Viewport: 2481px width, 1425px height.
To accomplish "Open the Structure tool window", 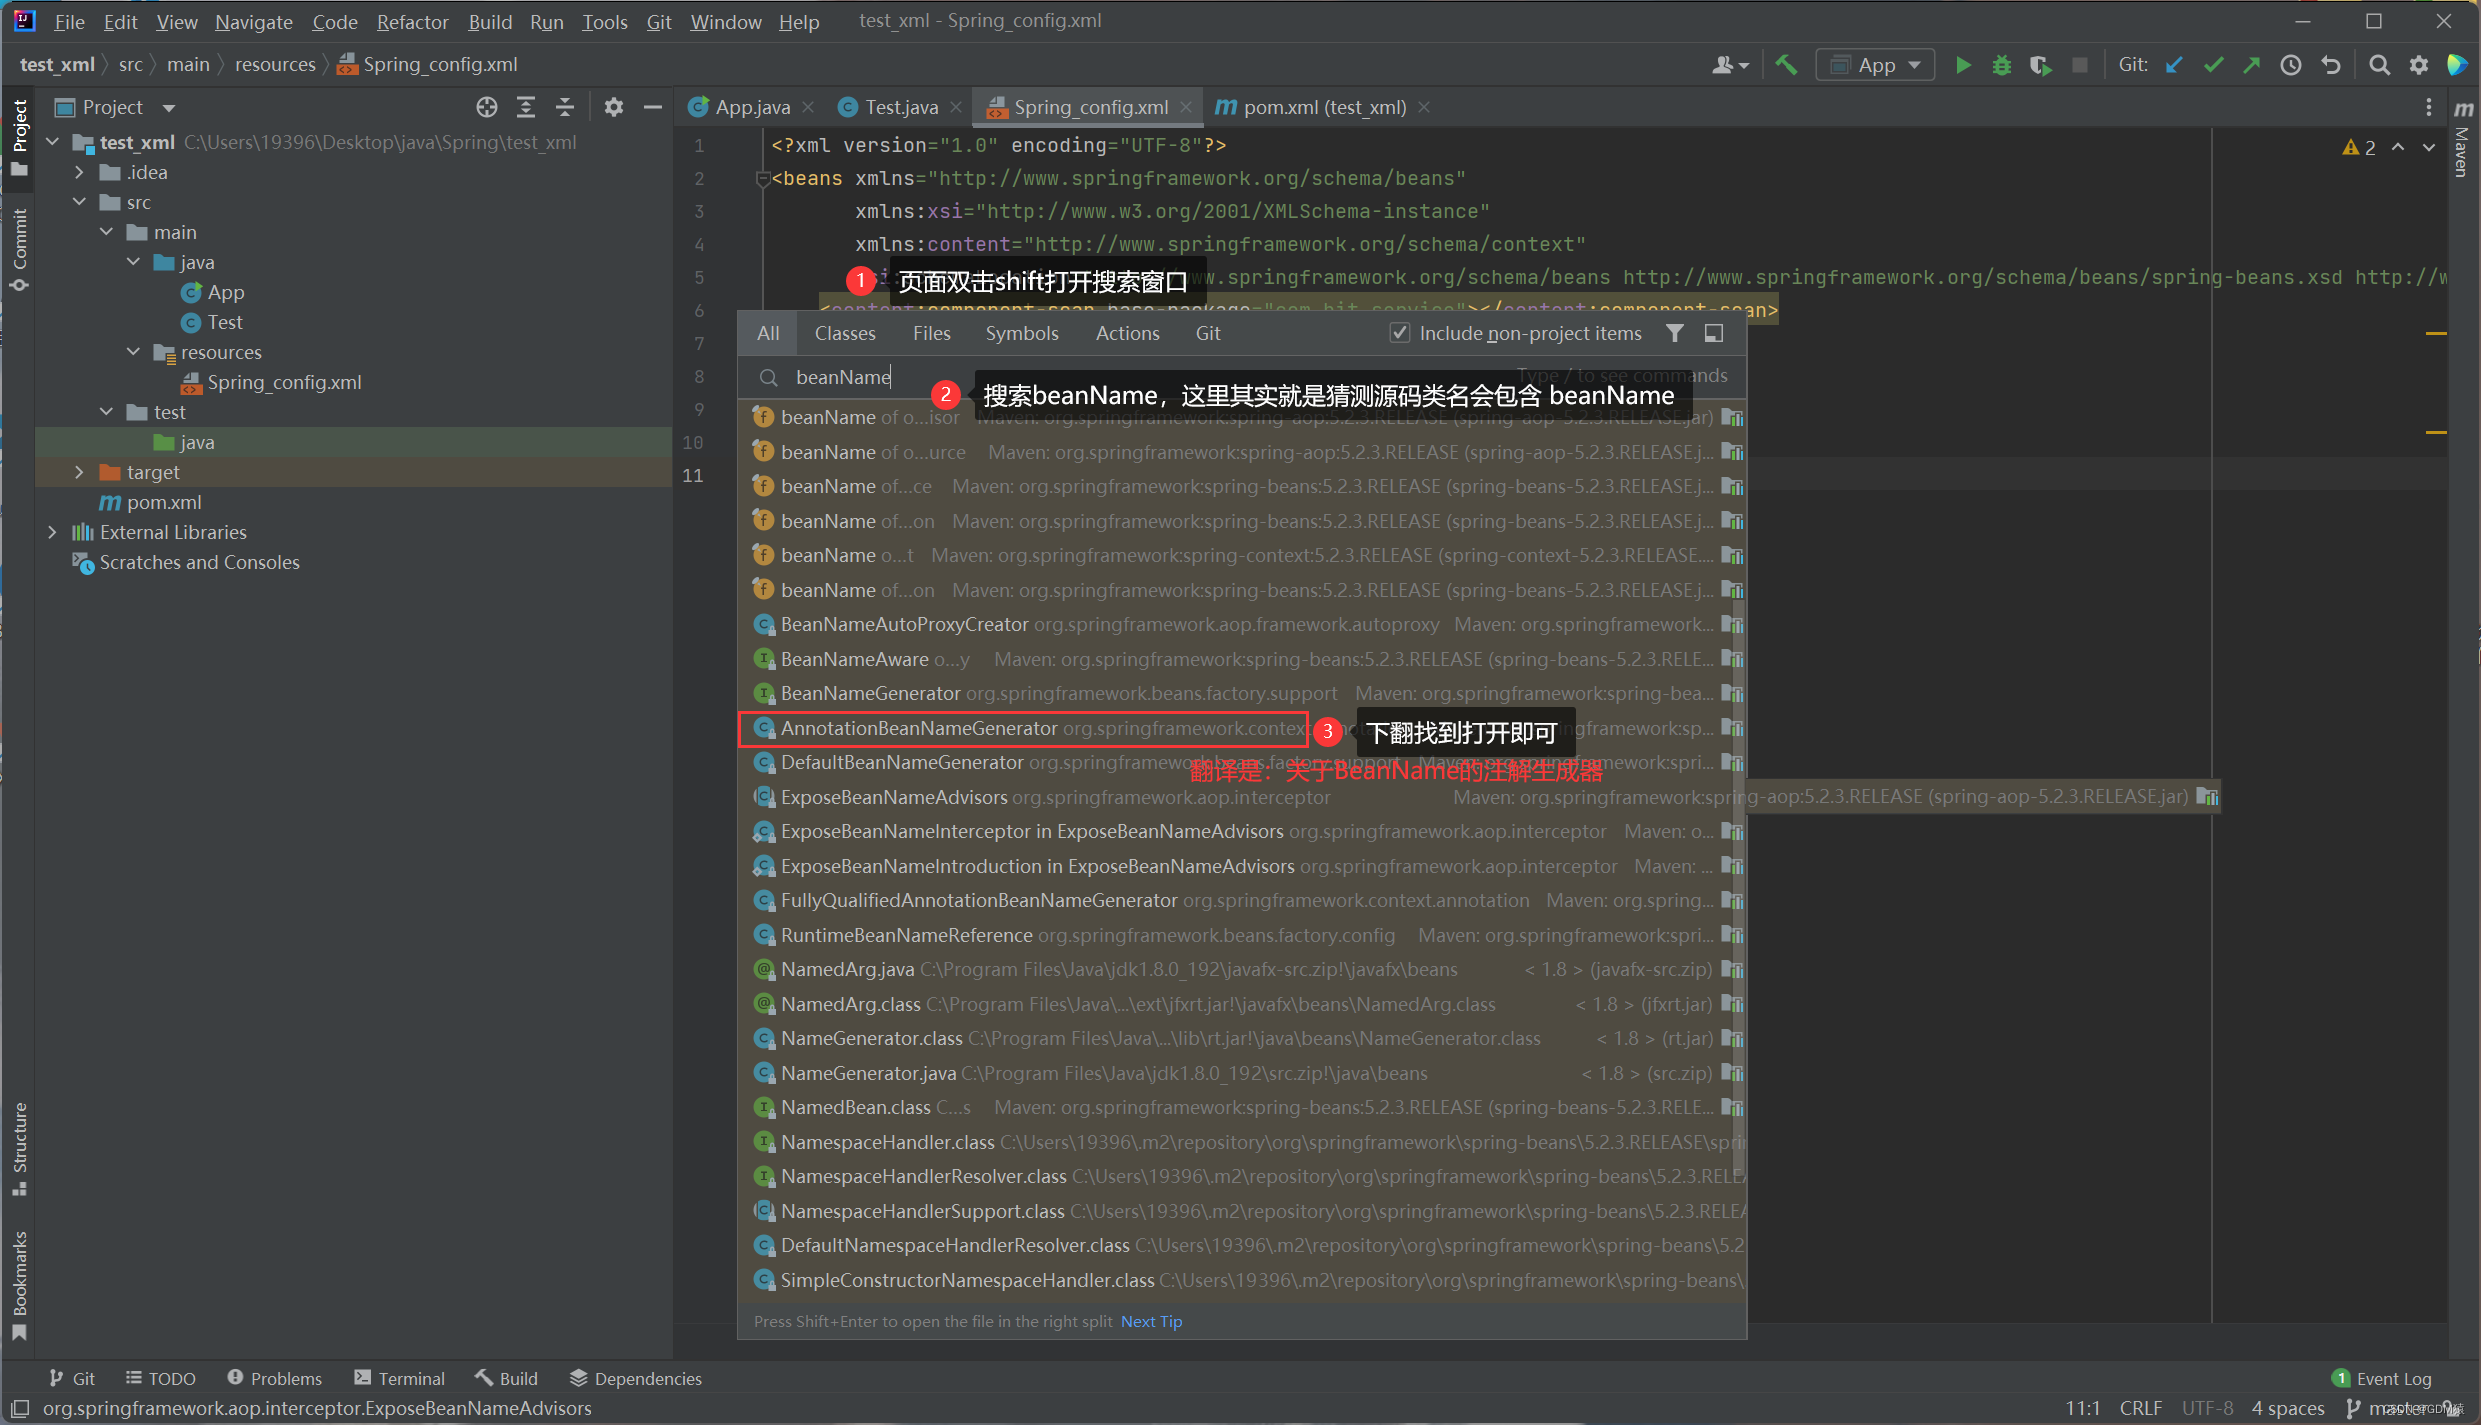I will click(19, 1148).
